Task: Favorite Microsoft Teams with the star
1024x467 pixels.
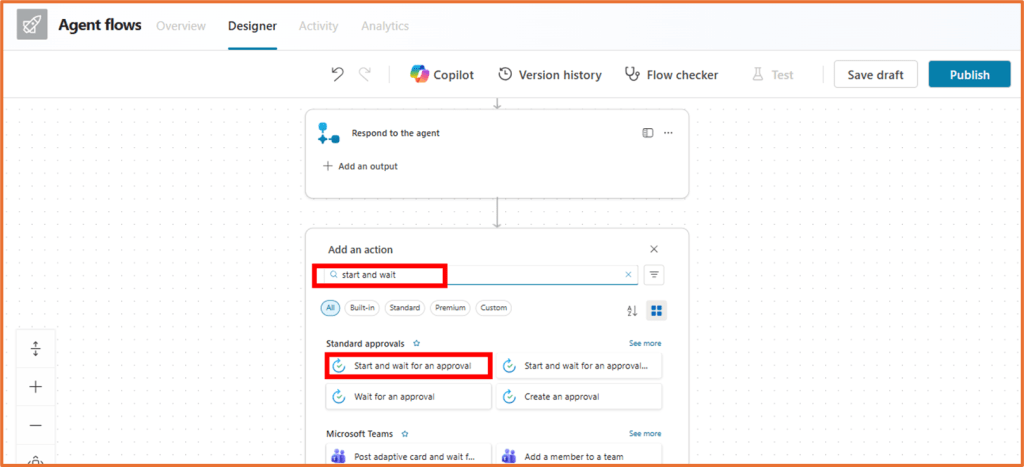Action: coord(405,433)
